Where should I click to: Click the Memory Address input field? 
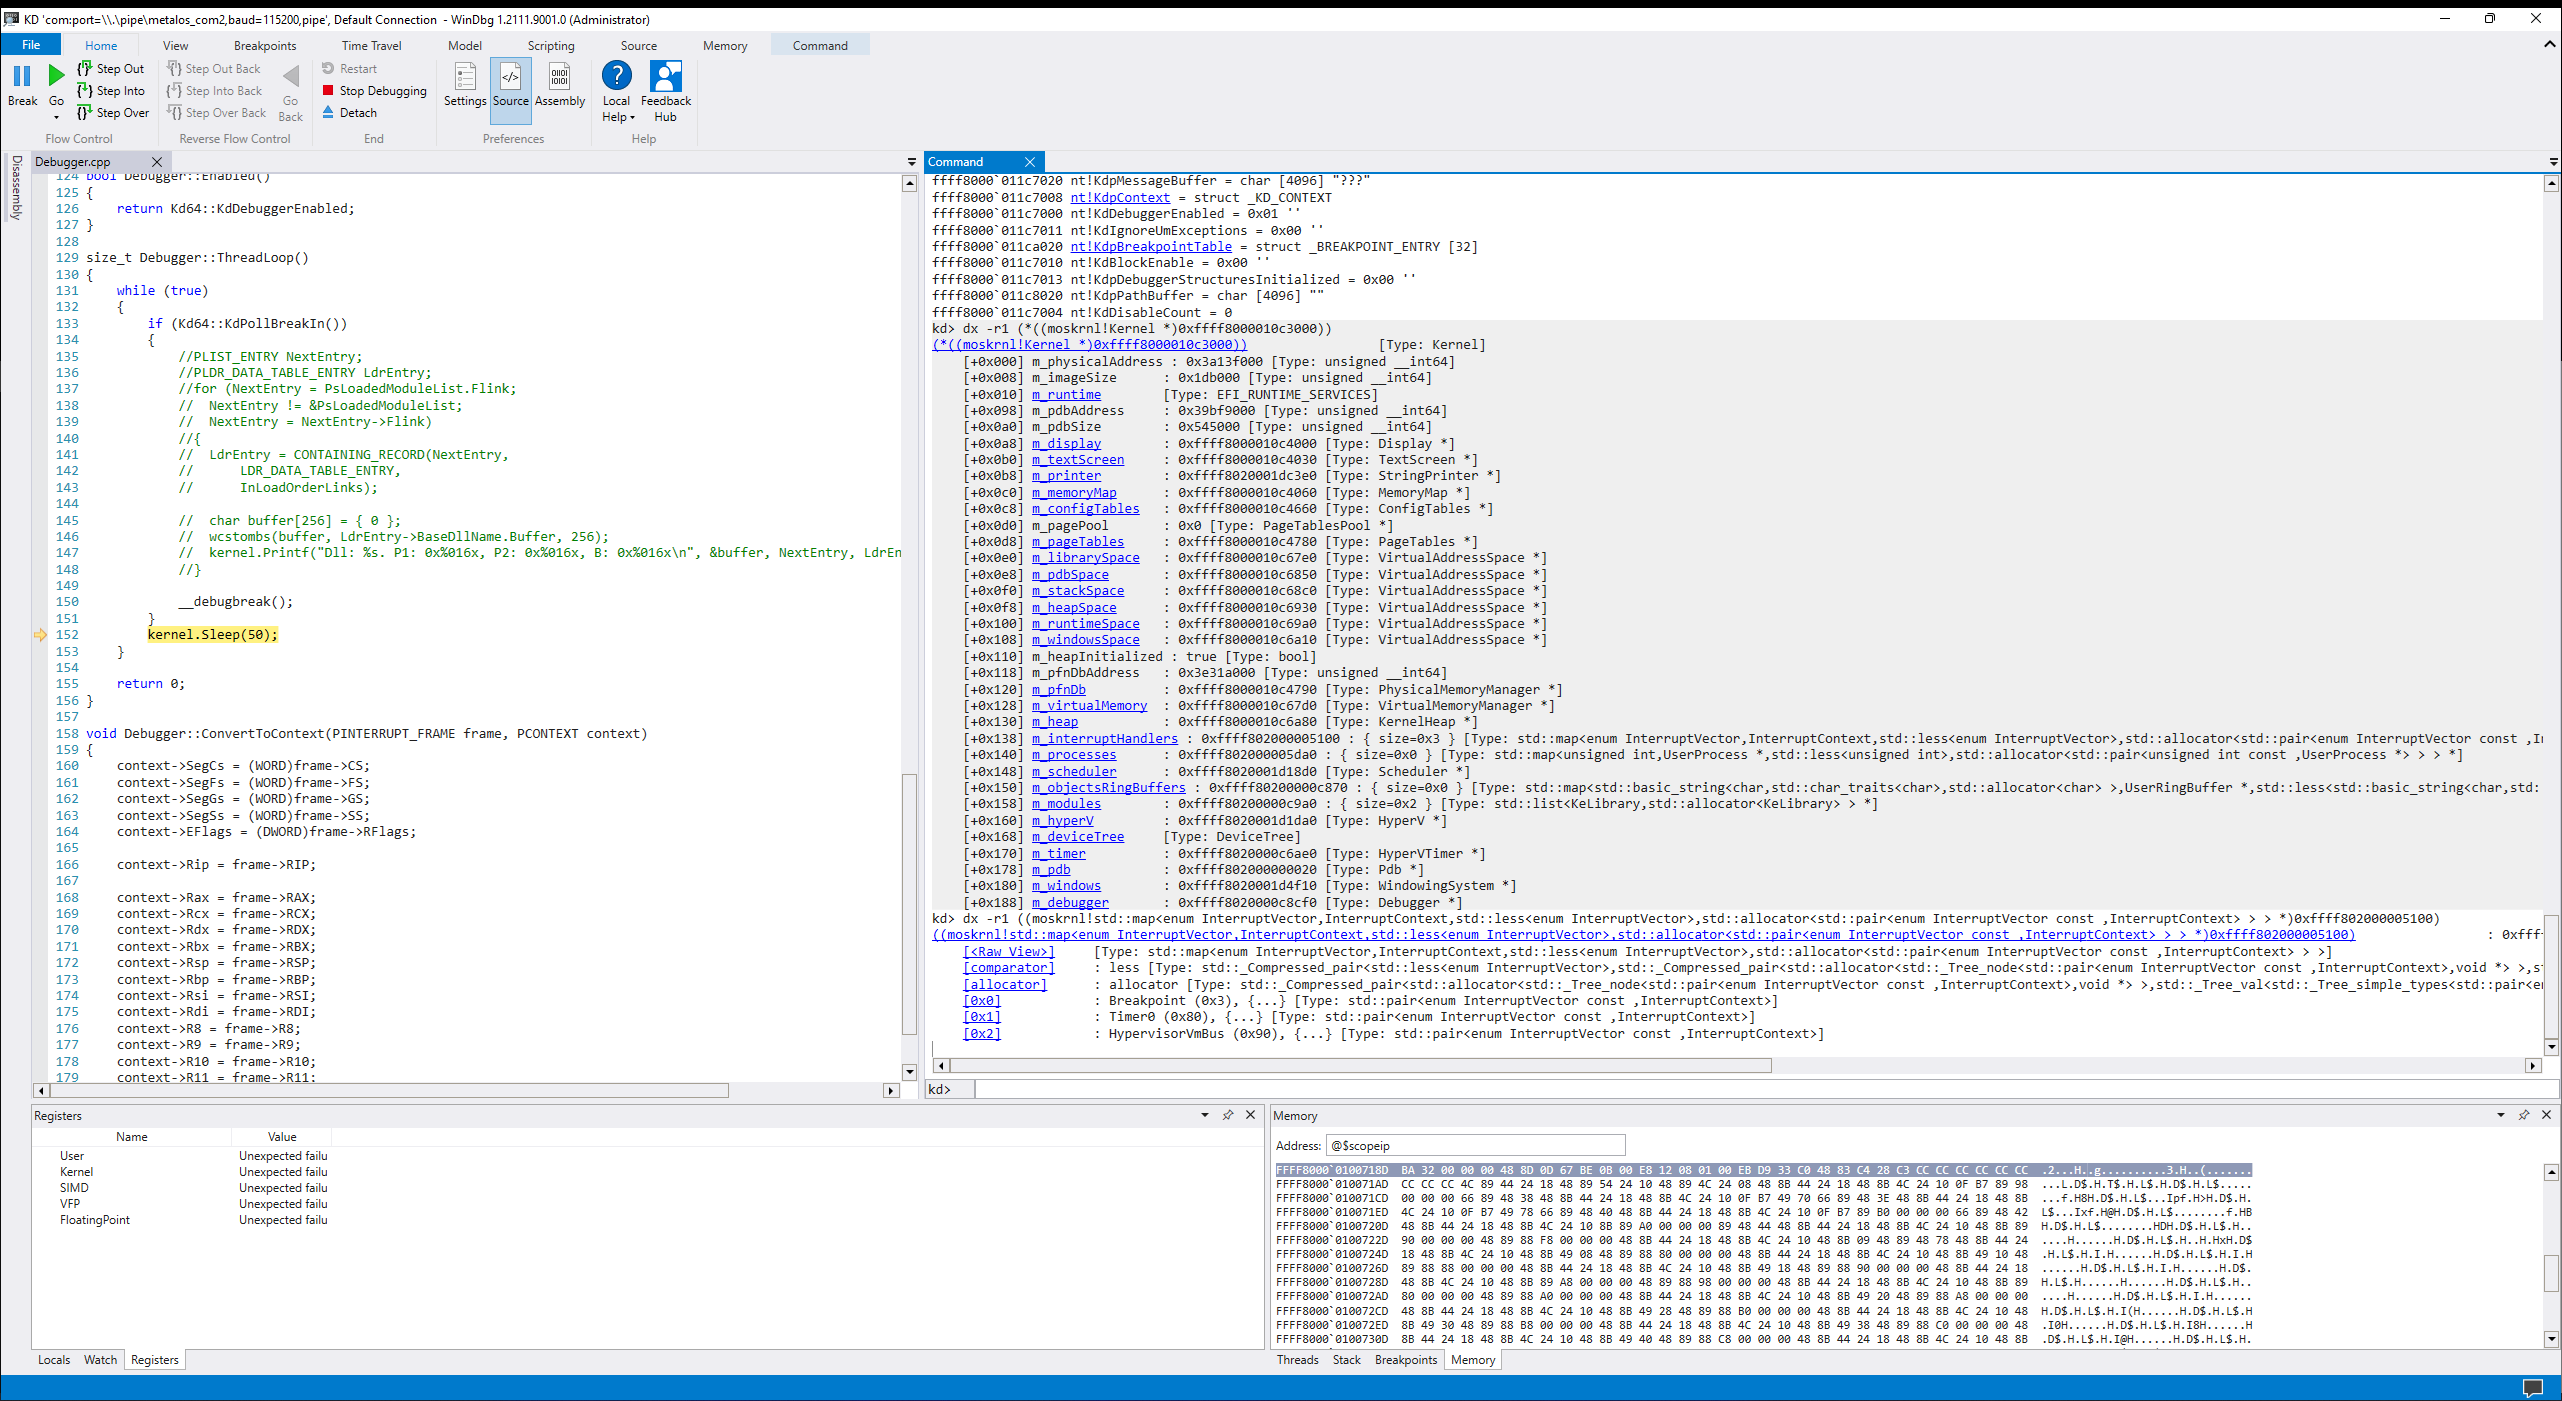pos(1474,1146)
